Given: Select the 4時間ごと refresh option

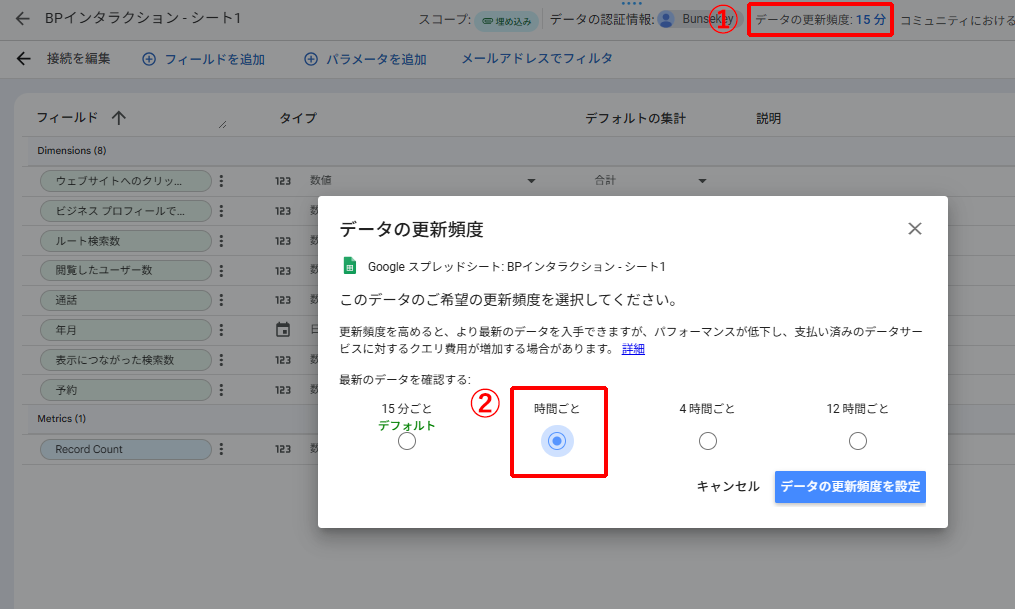Looking at the screenshot, I should 708,440.
